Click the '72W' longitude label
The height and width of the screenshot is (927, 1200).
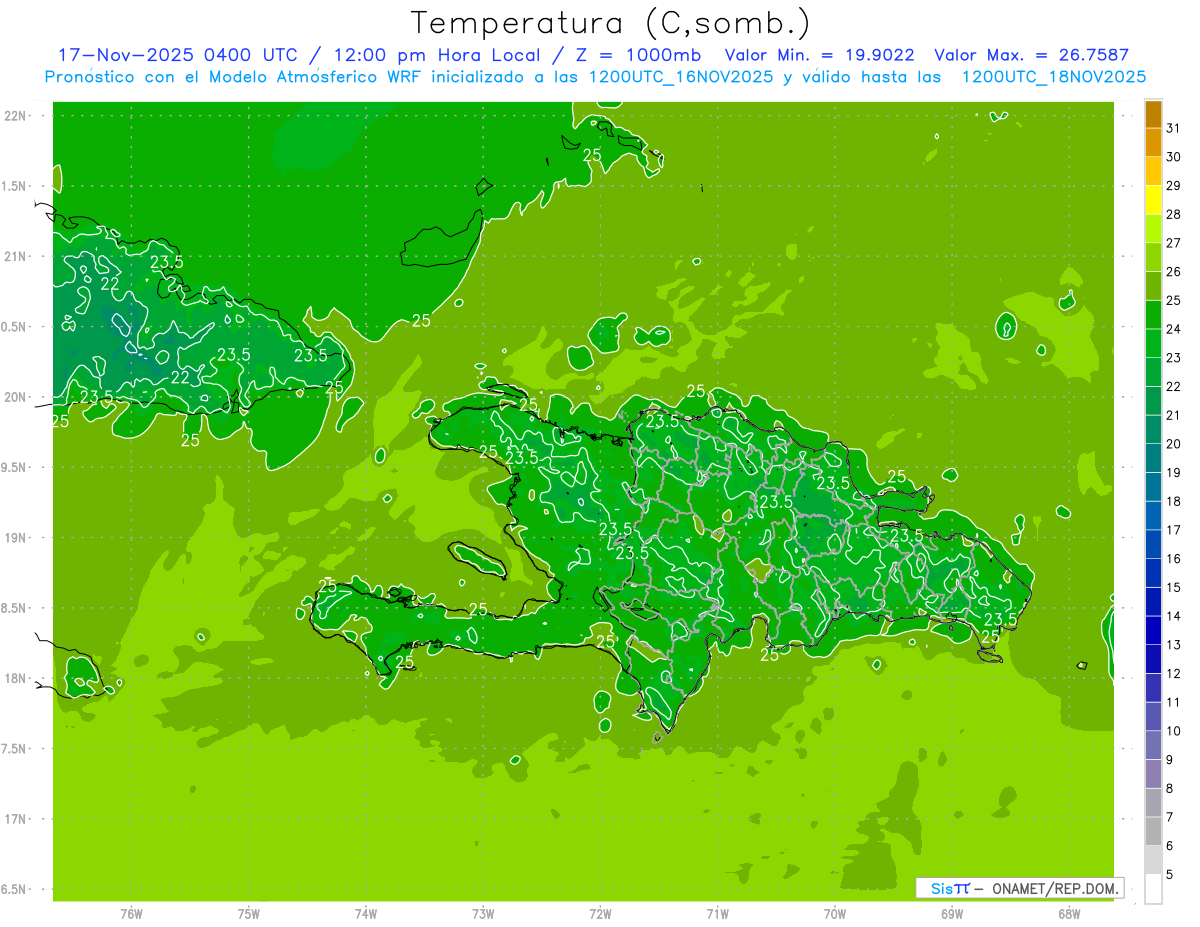tap(600, 913)
